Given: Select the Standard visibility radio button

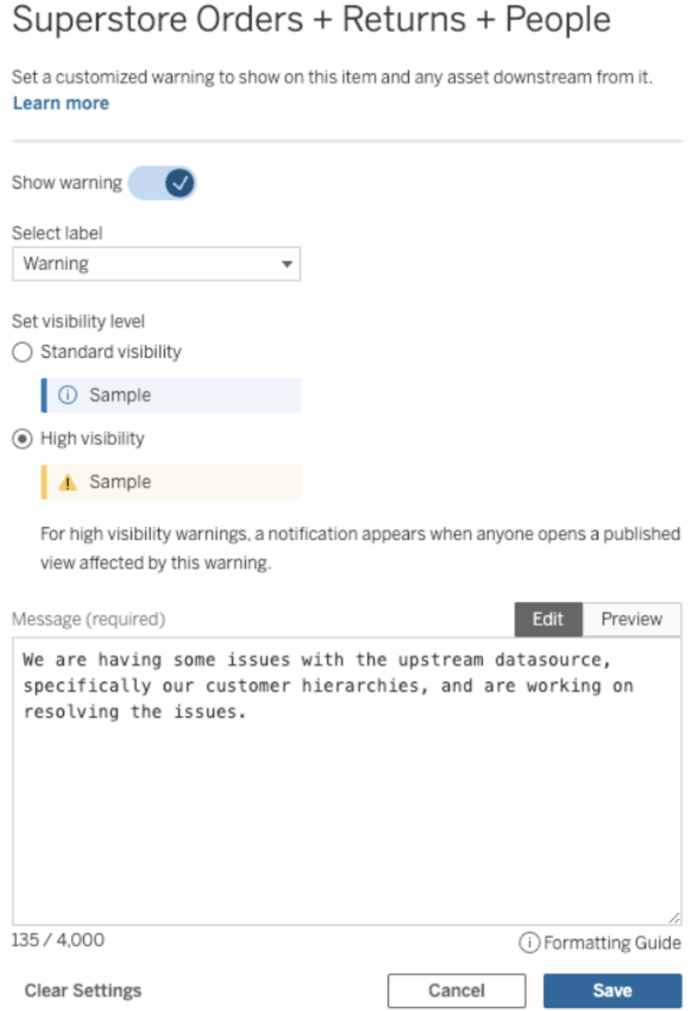Looking at the screenshot, I should point(20,352).
